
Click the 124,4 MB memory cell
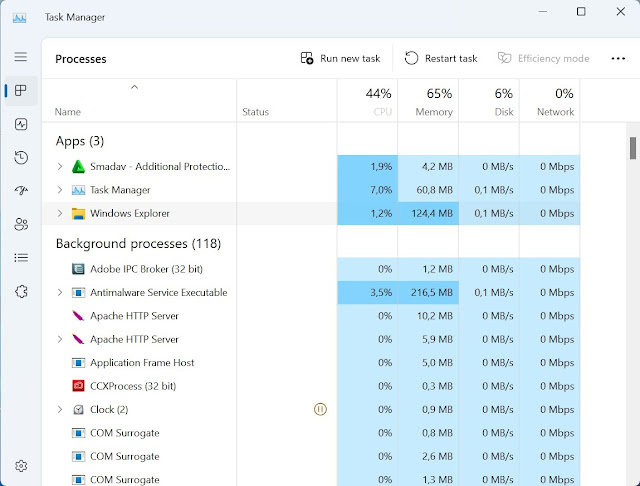pos(428,213)
